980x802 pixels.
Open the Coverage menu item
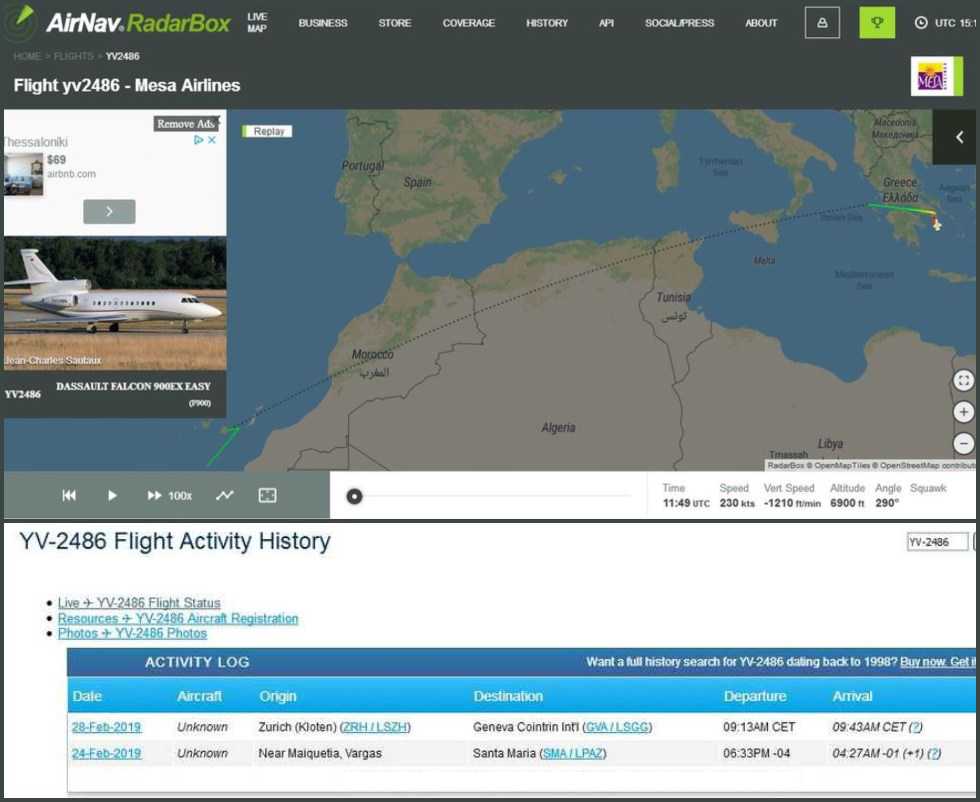tap(469, 23)
